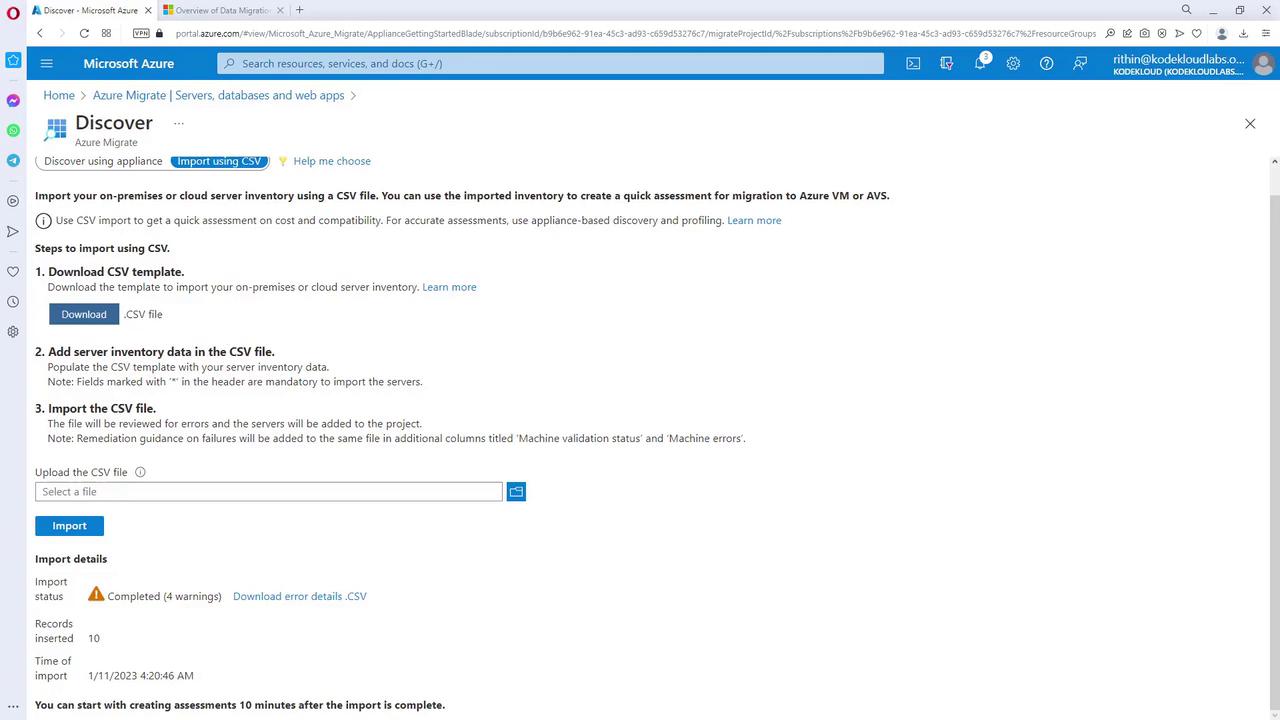Open the Azure portal hamburger menu

pos(46,63)
